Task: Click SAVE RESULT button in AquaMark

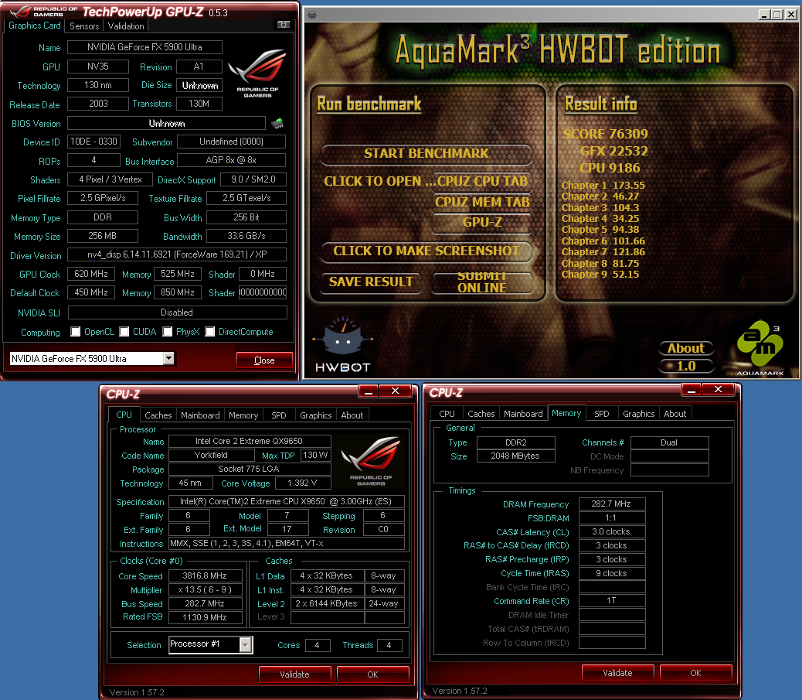Action: pos(371,282)
